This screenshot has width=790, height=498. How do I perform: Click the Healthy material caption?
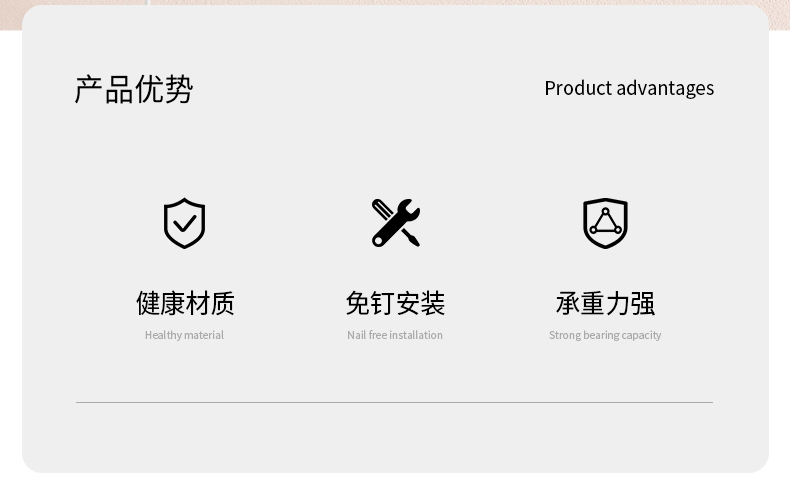184,335
